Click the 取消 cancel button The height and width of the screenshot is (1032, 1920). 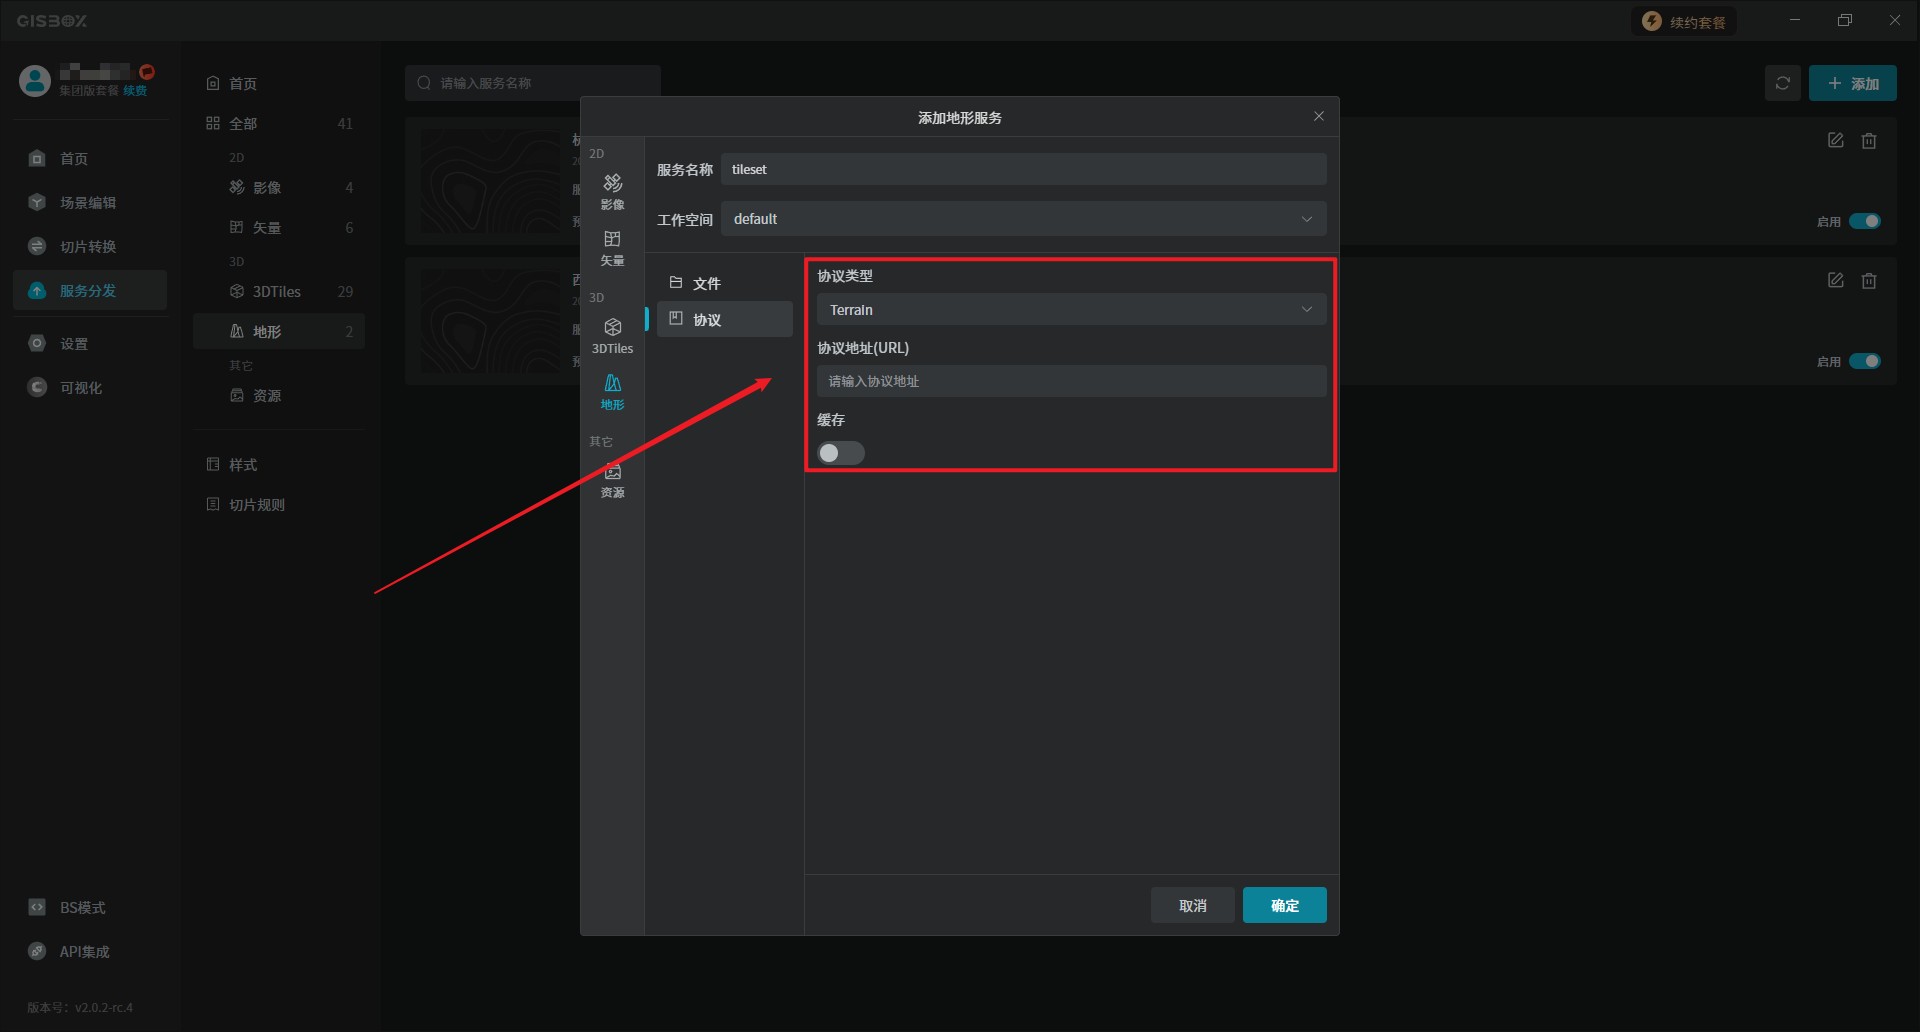point(1192,905)
